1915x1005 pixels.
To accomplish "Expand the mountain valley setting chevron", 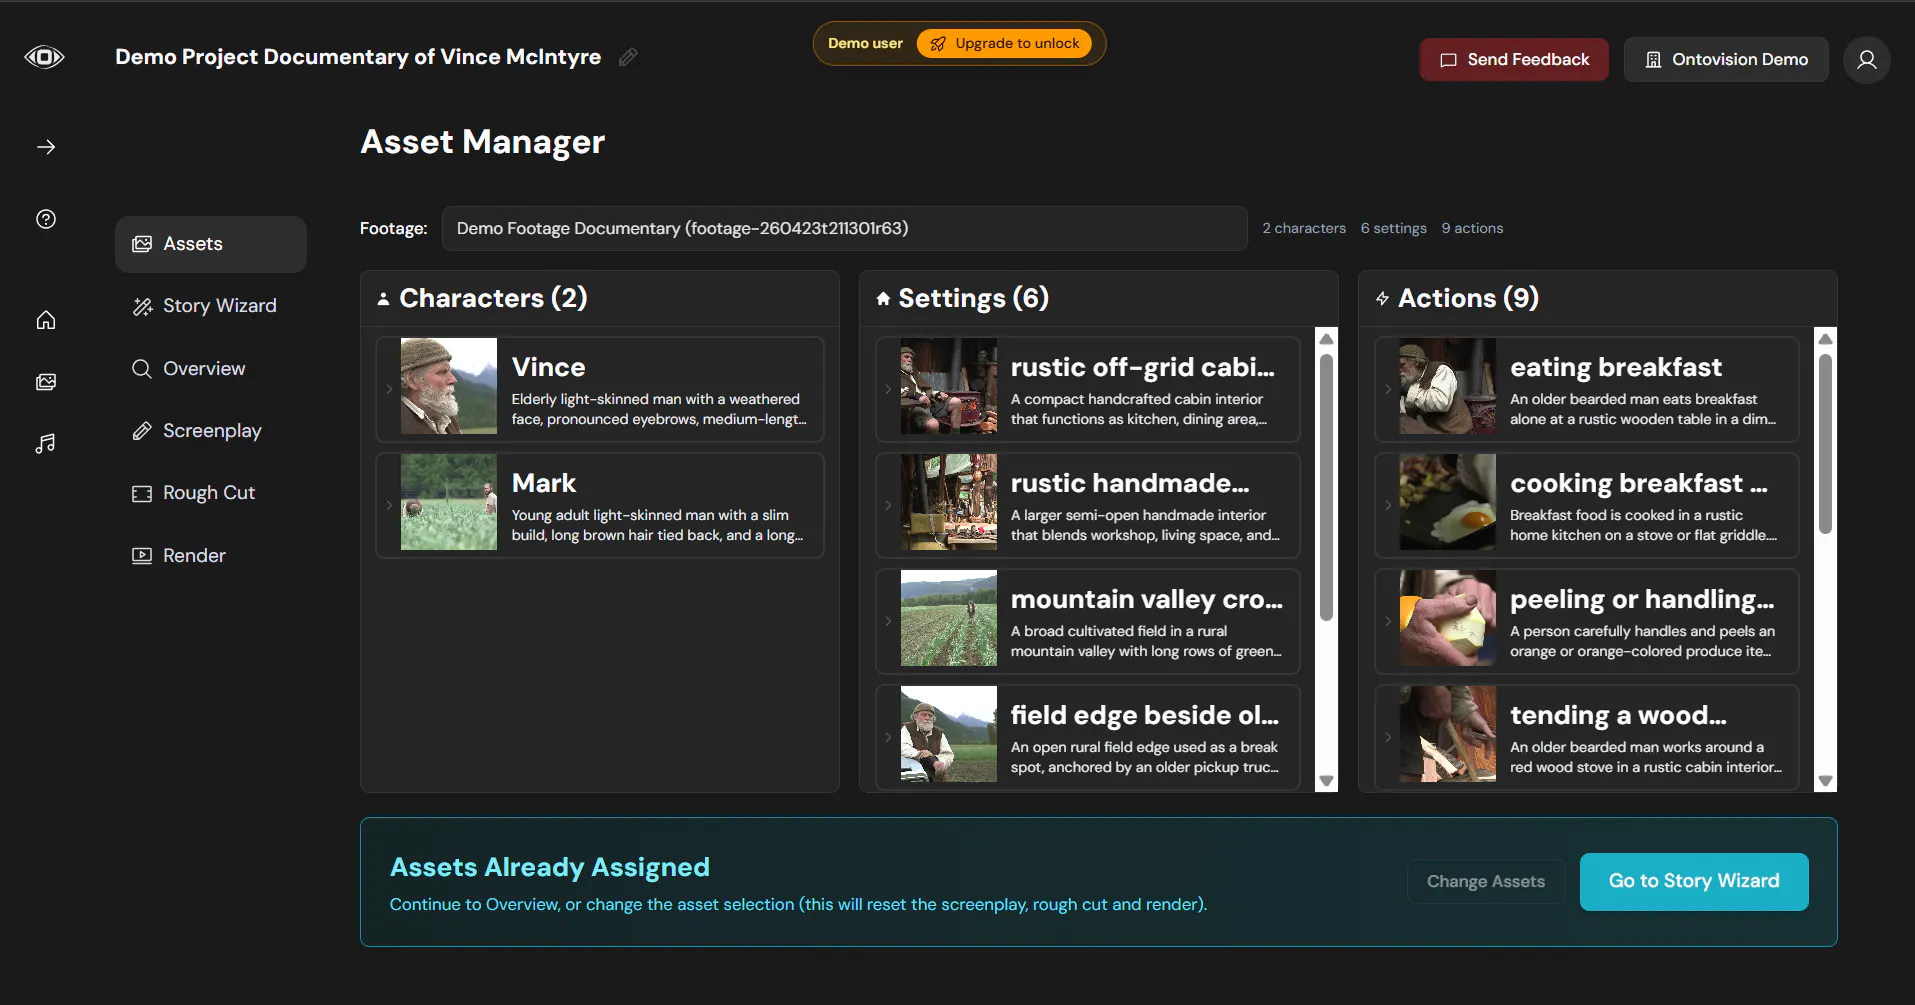I will pyautogui.click(x=888, y=621).
